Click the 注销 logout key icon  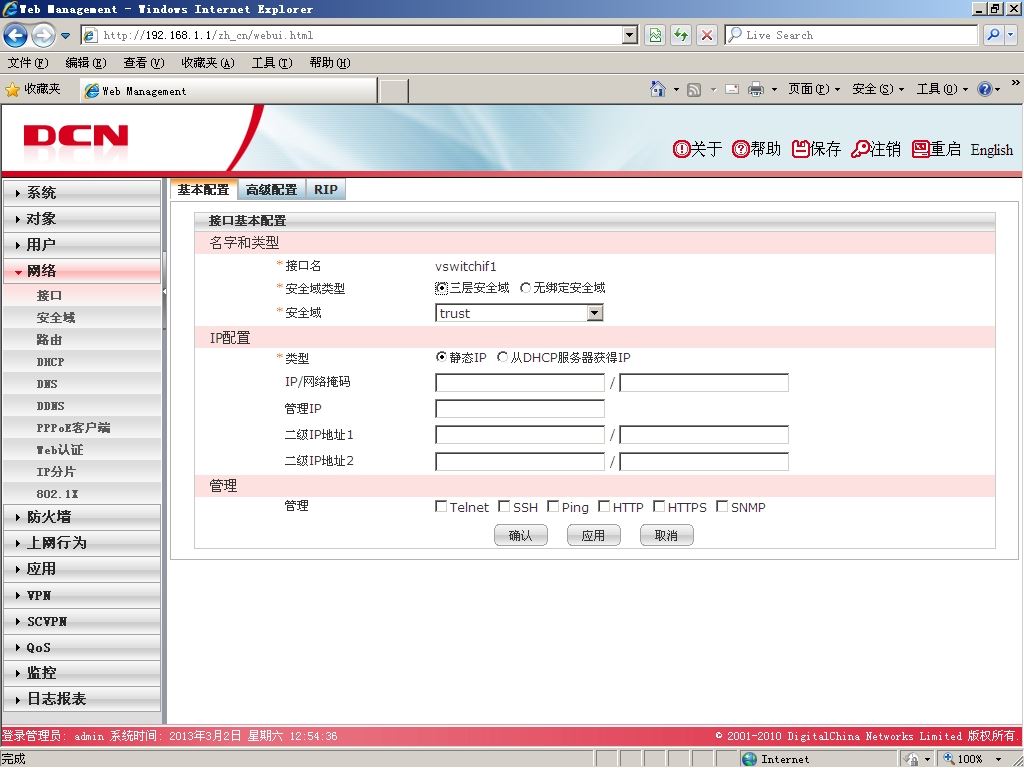pyautogui.click(x=860, y=150)
